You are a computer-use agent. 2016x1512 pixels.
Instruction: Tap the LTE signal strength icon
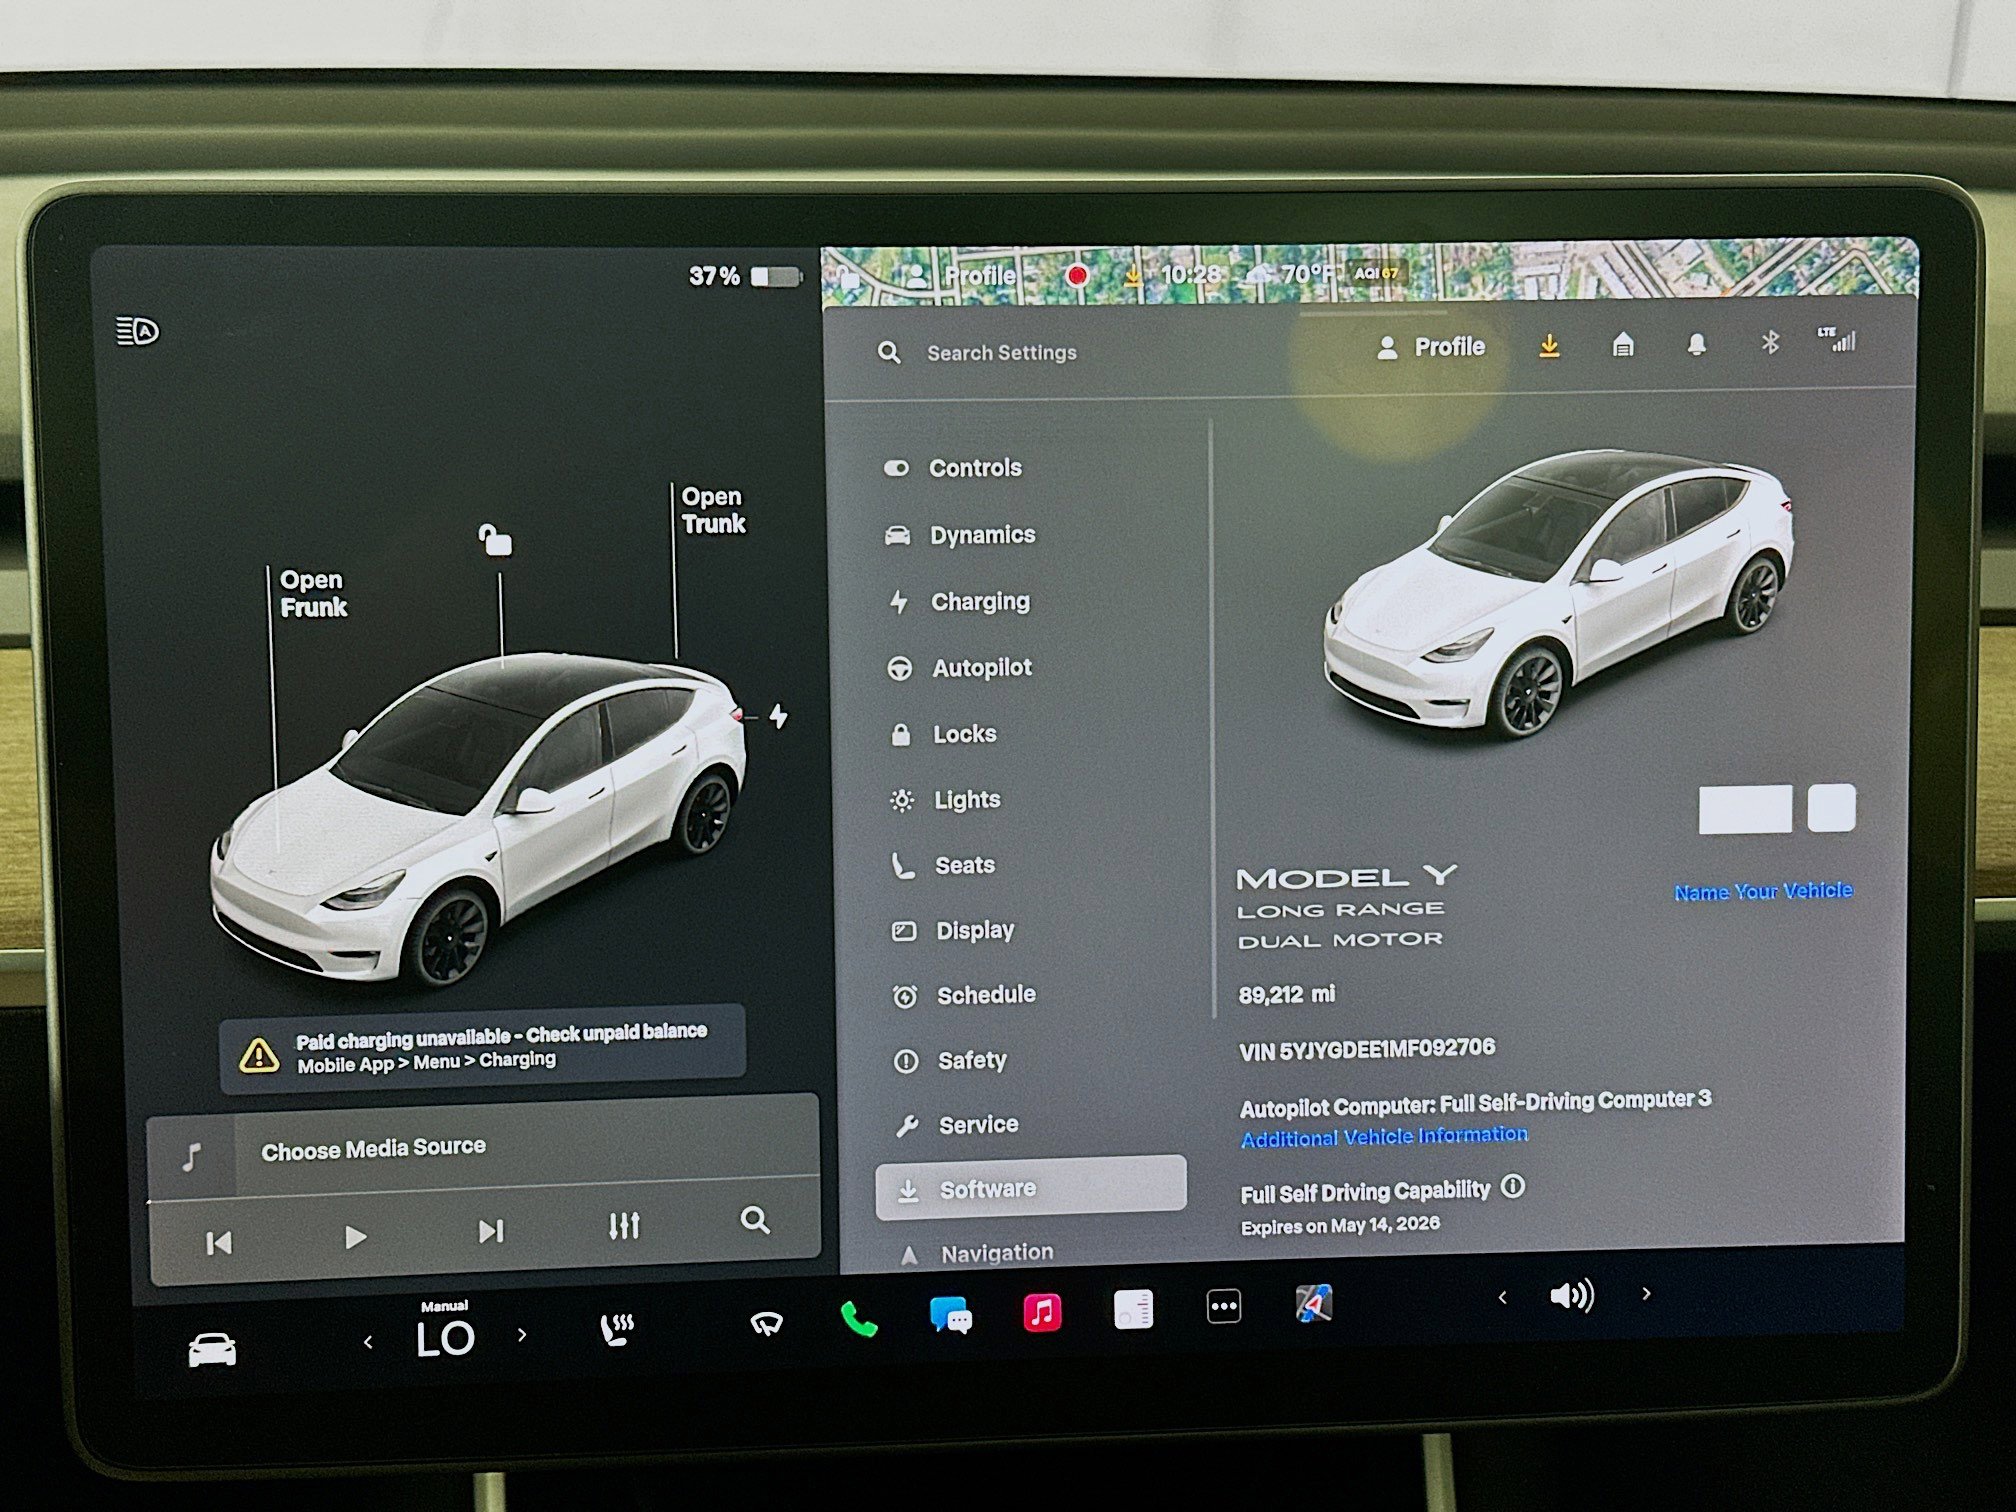pyautogui.click(x=1837, y=339)
